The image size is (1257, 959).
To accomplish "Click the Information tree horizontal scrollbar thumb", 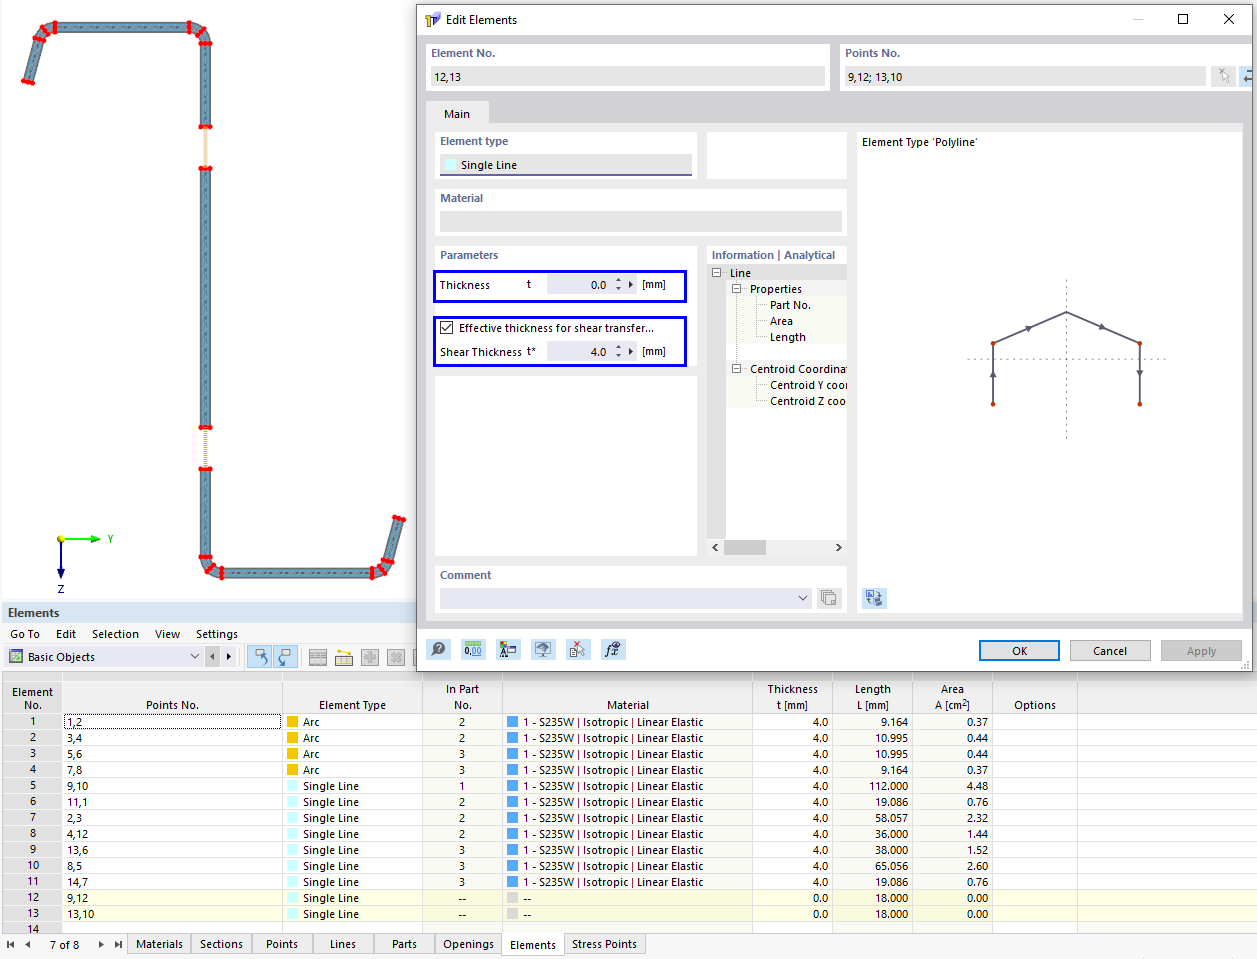I will [x=745, y=547].
